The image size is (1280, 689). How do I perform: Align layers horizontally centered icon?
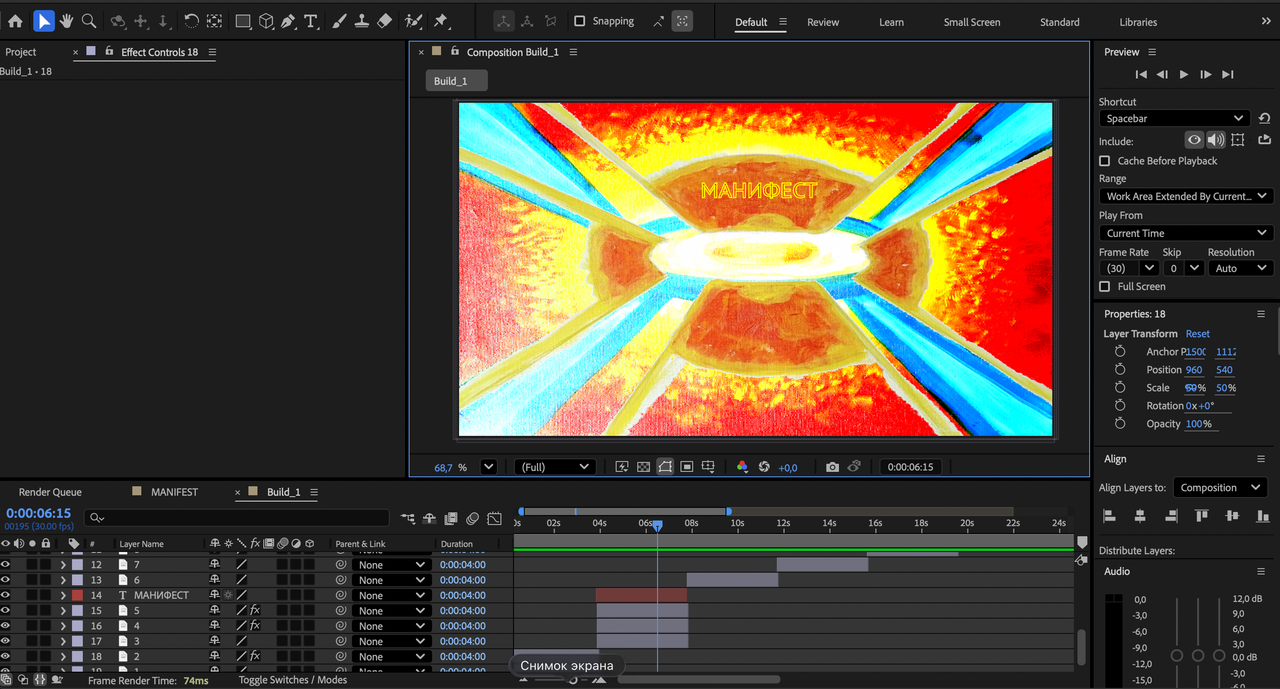click(1140, 516)
